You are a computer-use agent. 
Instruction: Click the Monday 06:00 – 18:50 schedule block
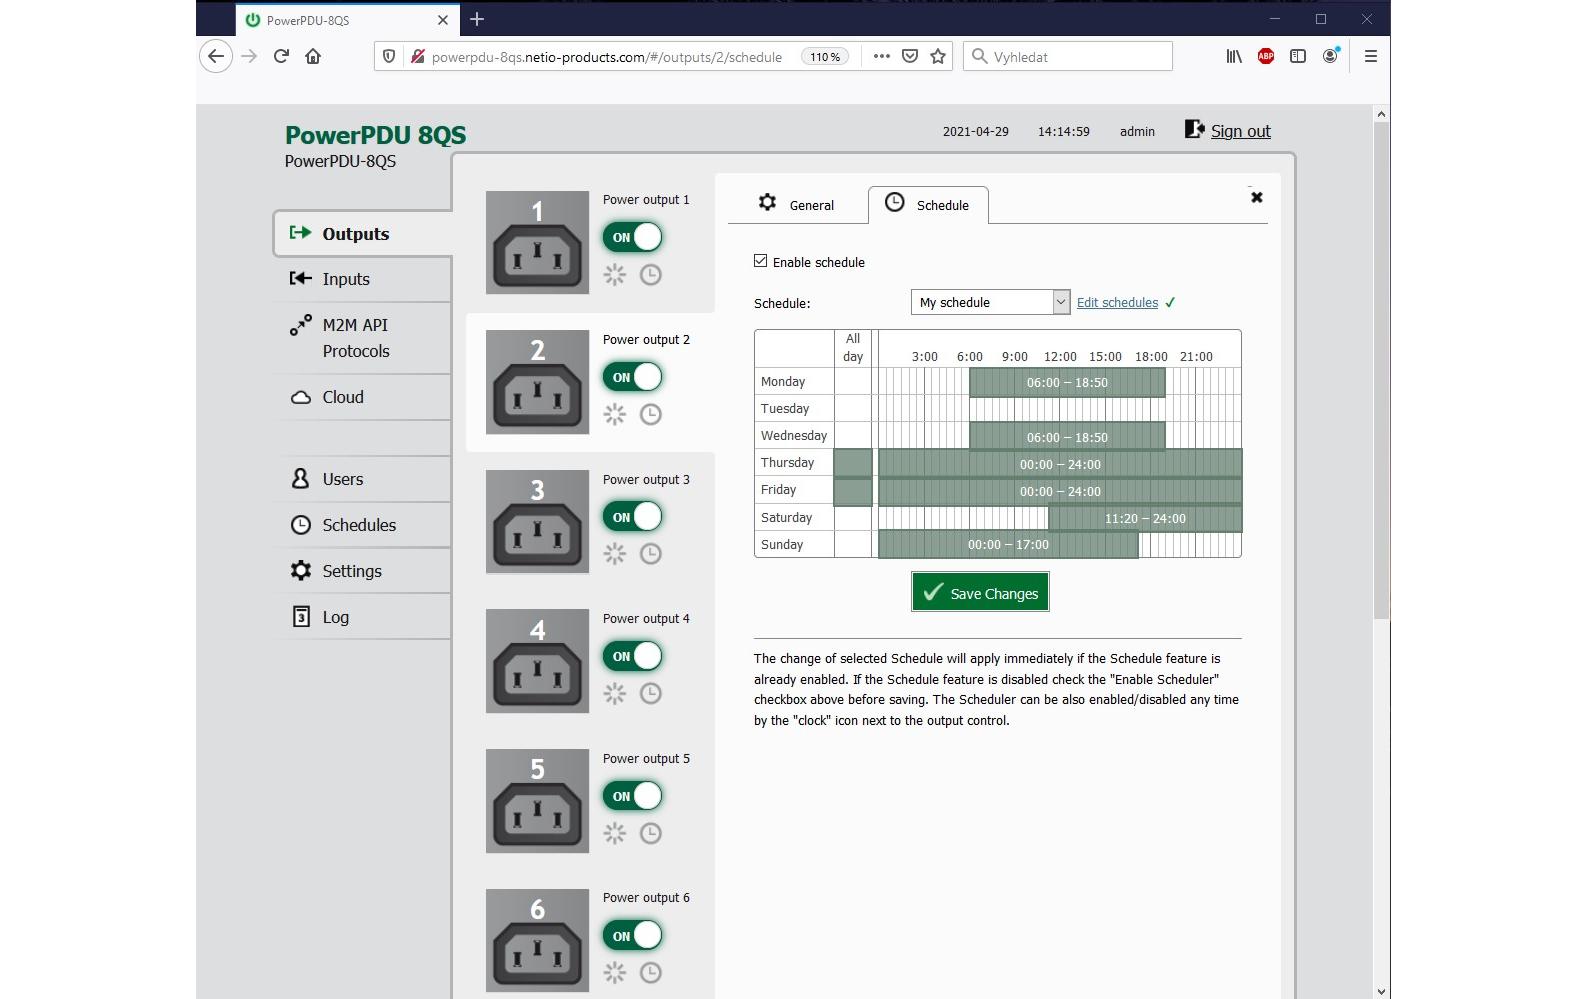pos(1067,382)
